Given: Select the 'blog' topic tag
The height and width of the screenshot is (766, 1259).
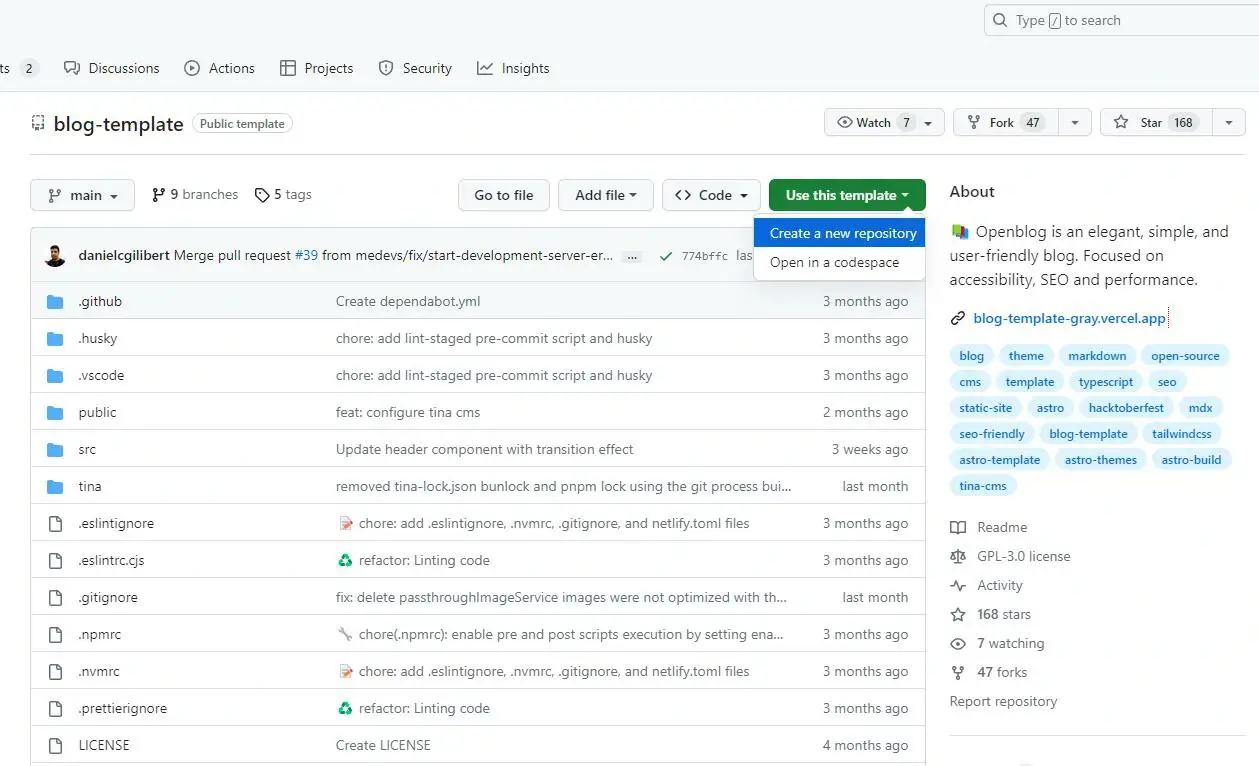Looking at the screenshot, I should pyautogui.click(x=971, y=355).
